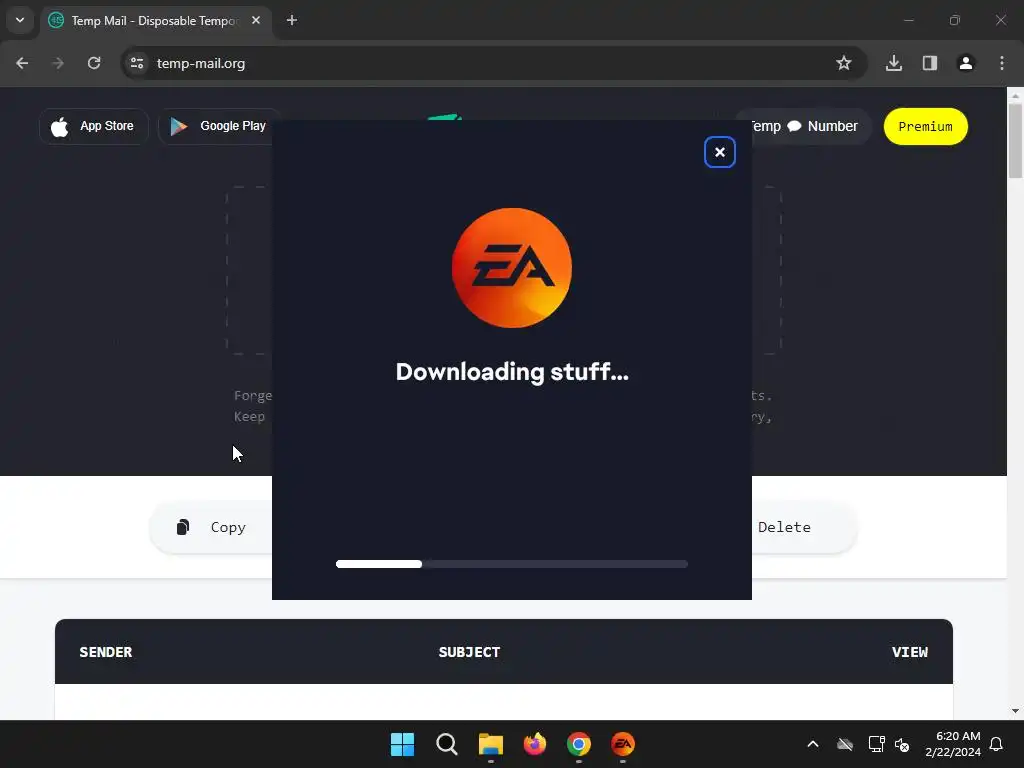Click Delete email button

click(803, 527)
